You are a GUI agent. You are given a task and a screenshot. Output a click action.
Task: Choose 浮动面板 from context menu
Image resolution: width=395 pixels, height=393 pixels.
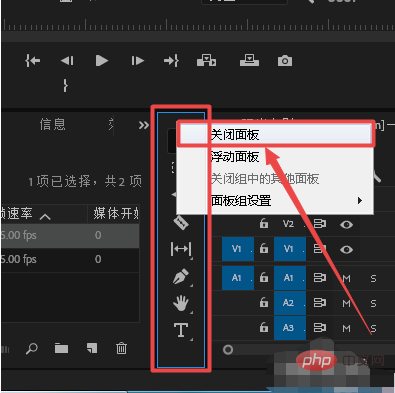[x=275, y=157]
